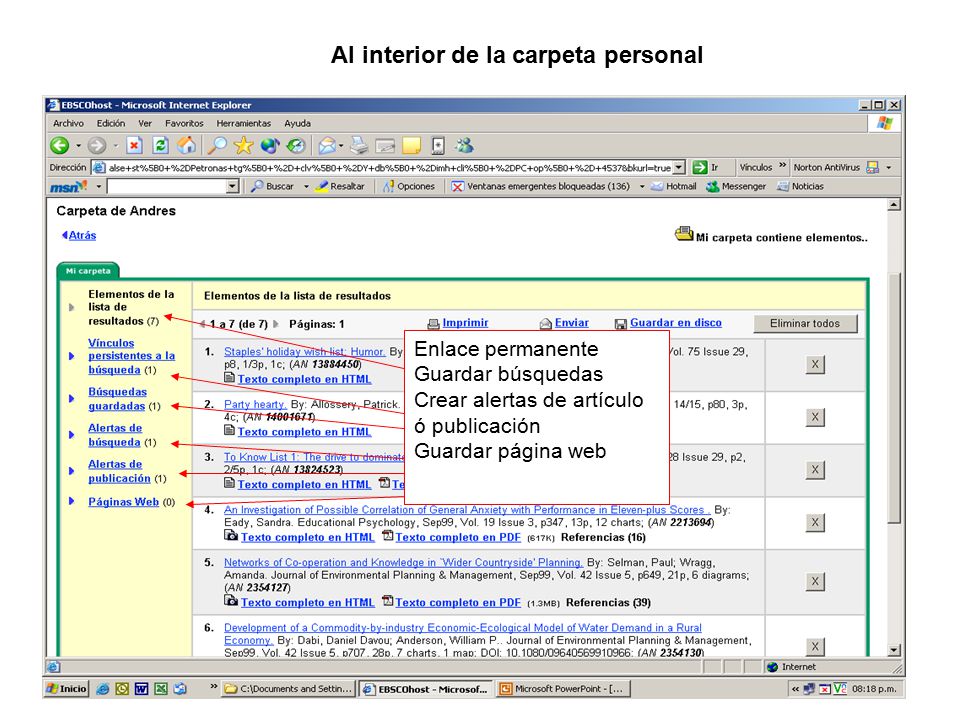Click the Enviar link
The height and width of the screenshot is (720, 960).
pos(572,323)
